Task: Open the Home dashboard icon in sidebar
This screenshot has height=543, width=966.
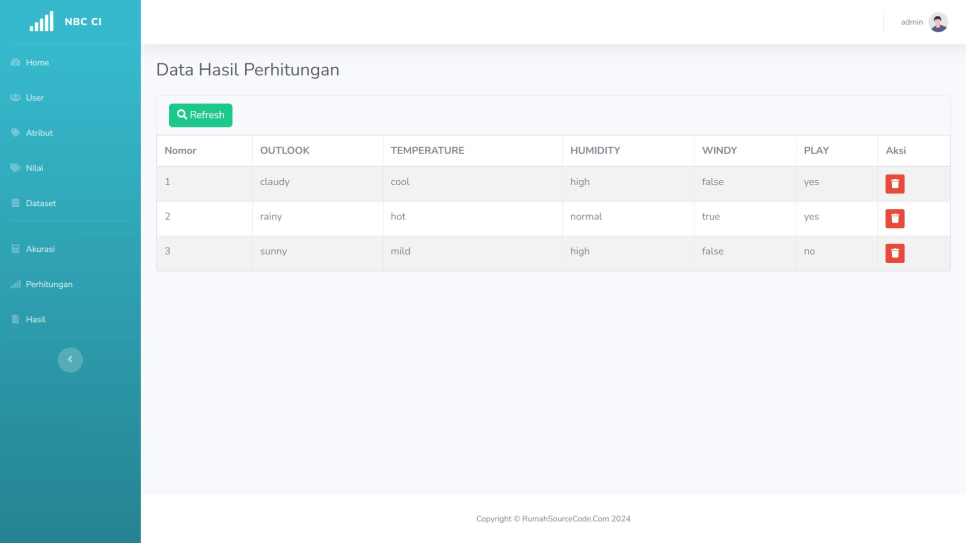Action: click(x=15, y=63)
